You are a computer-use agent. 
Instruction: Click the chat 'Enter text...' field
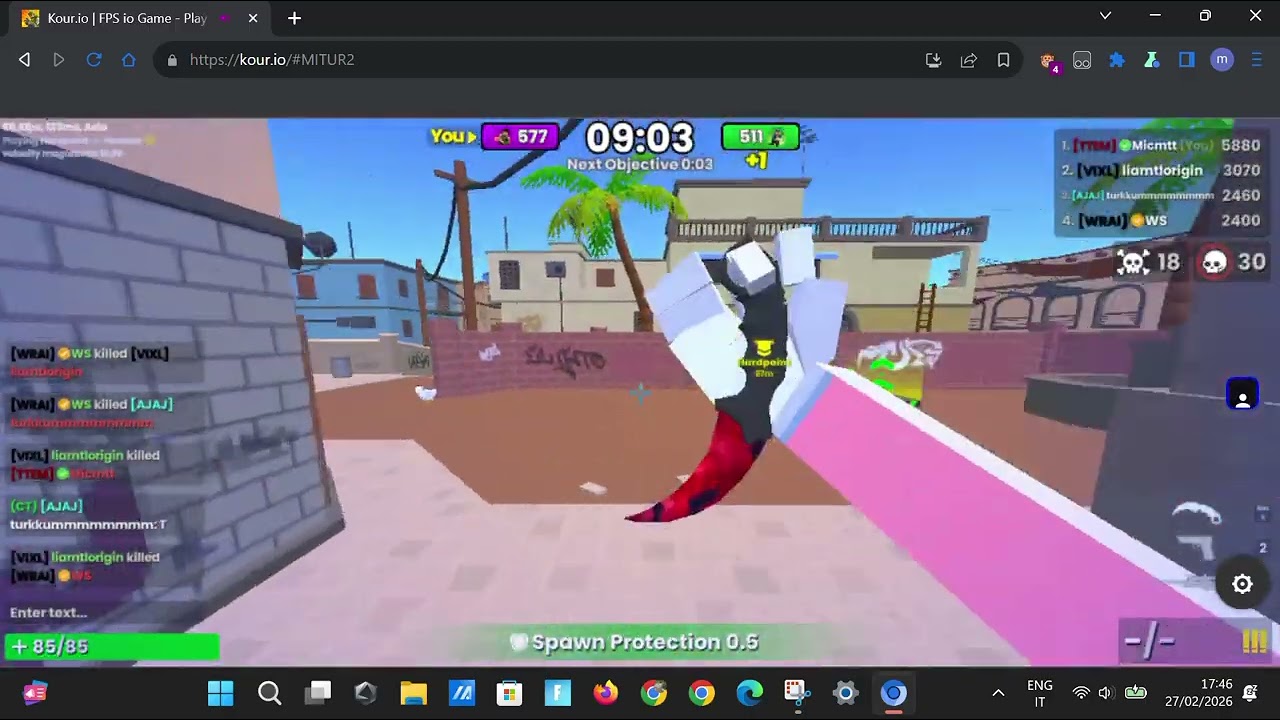(110, 612)
